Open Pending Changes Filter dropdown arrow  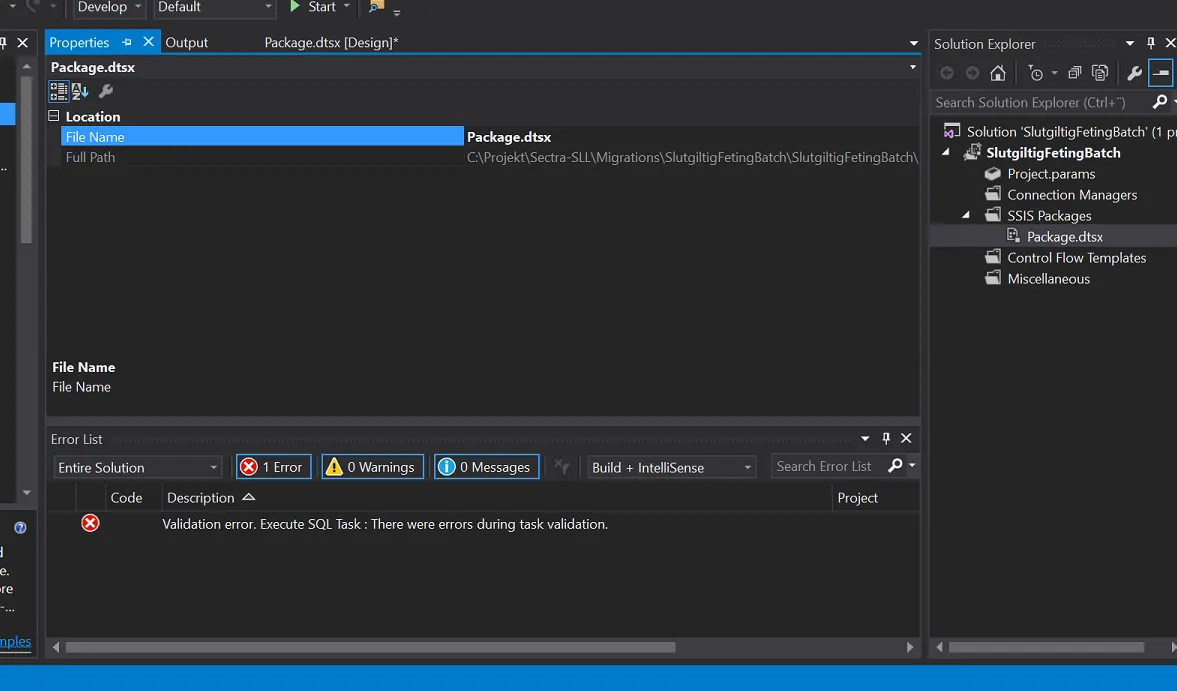click(1054, 73)
